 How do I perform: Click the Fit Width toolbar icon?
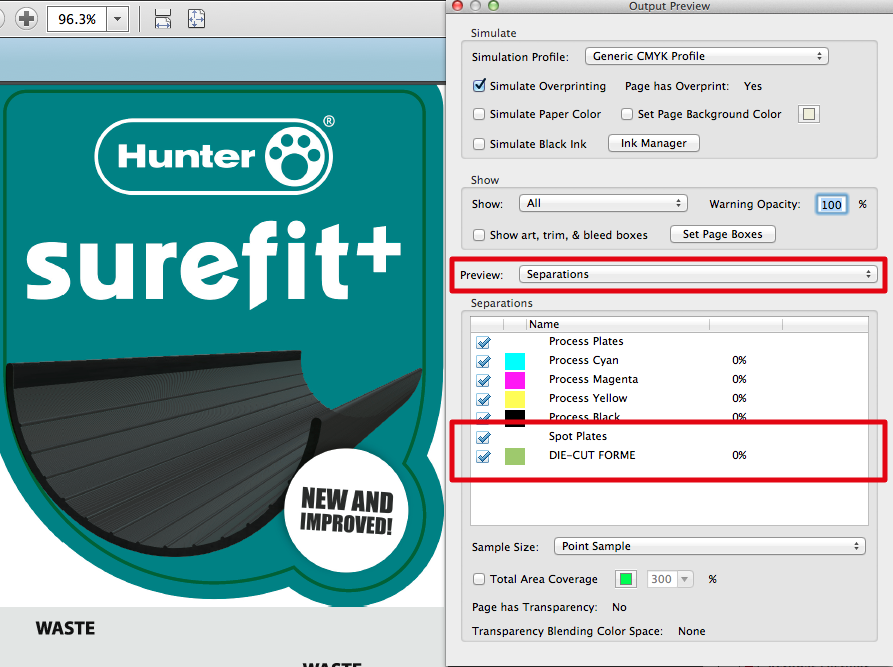pyautogui.click(x=162, y=18)
